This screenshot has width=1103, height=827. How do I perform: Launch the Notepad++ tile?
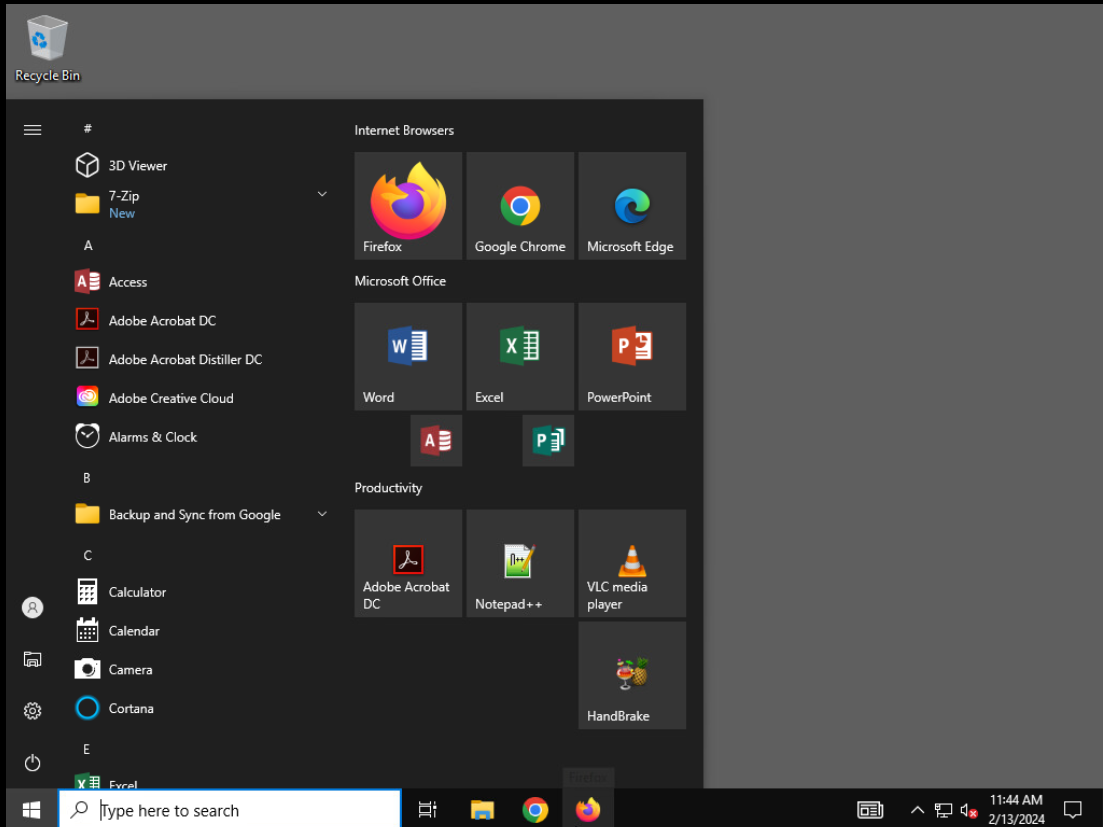(520, 563)
